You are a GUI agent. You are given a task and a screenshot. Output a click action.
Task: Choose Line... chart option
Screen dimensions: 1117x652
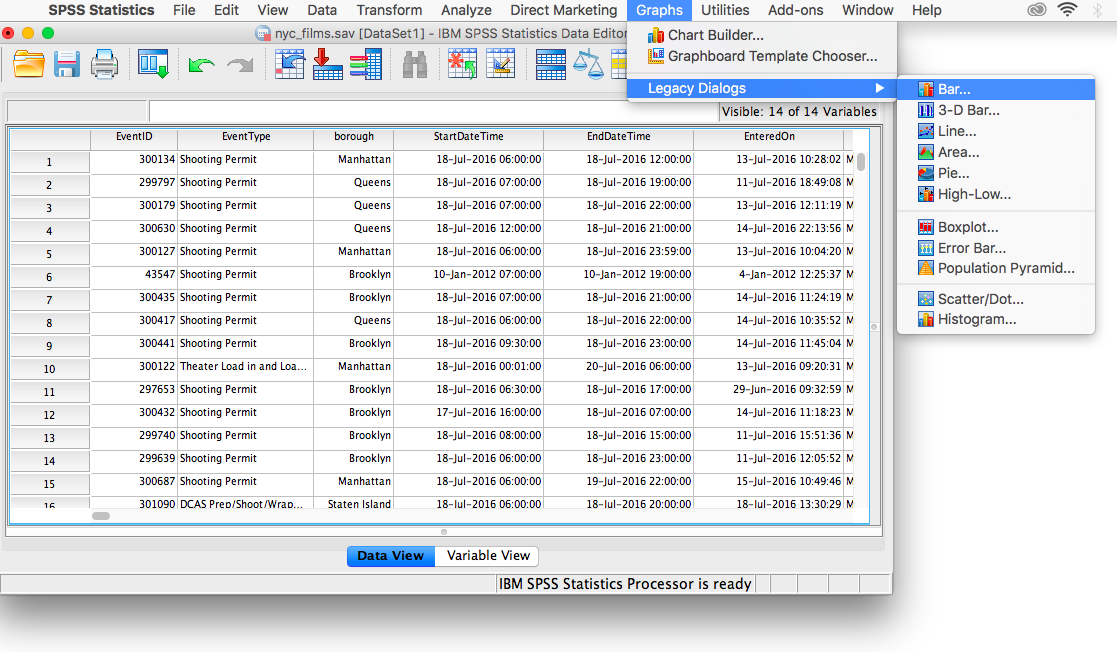pos(996,131)
